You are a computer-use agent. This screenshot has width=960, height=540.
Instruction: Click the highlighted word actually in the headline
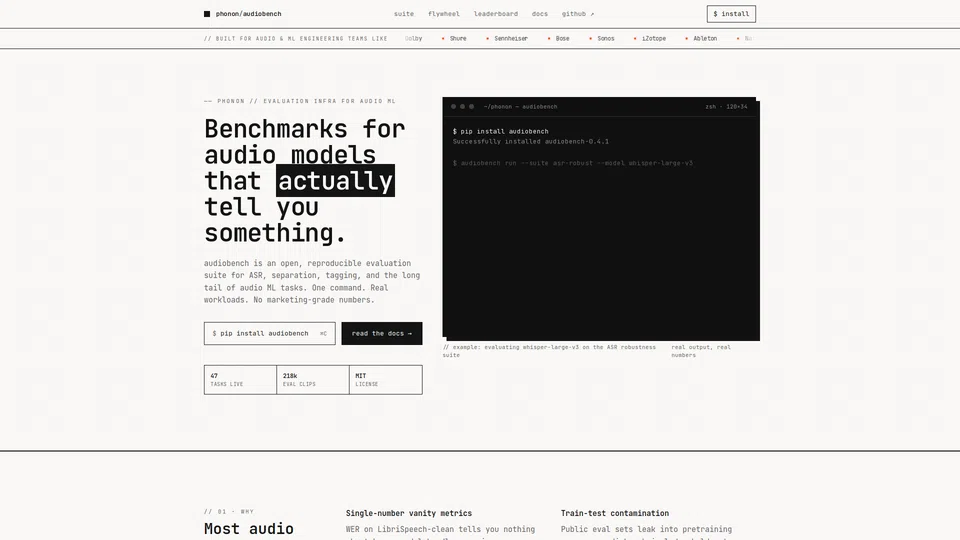(x=336, y=181)
